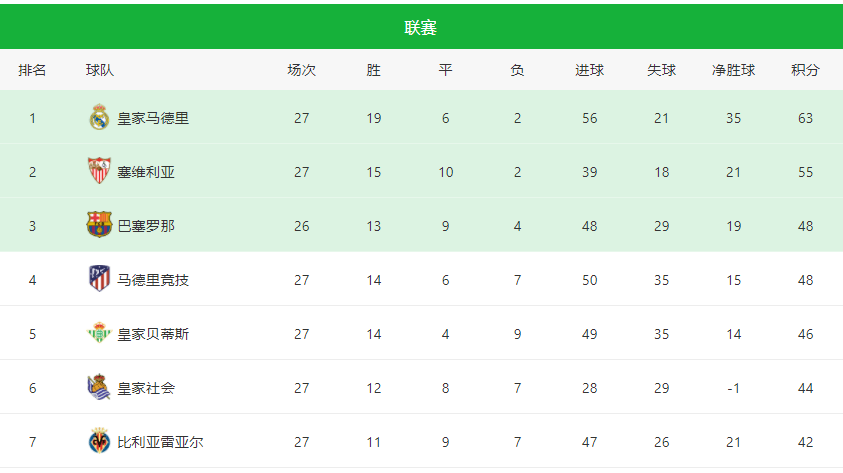Select the 联赛 header tab

point(420,27)
